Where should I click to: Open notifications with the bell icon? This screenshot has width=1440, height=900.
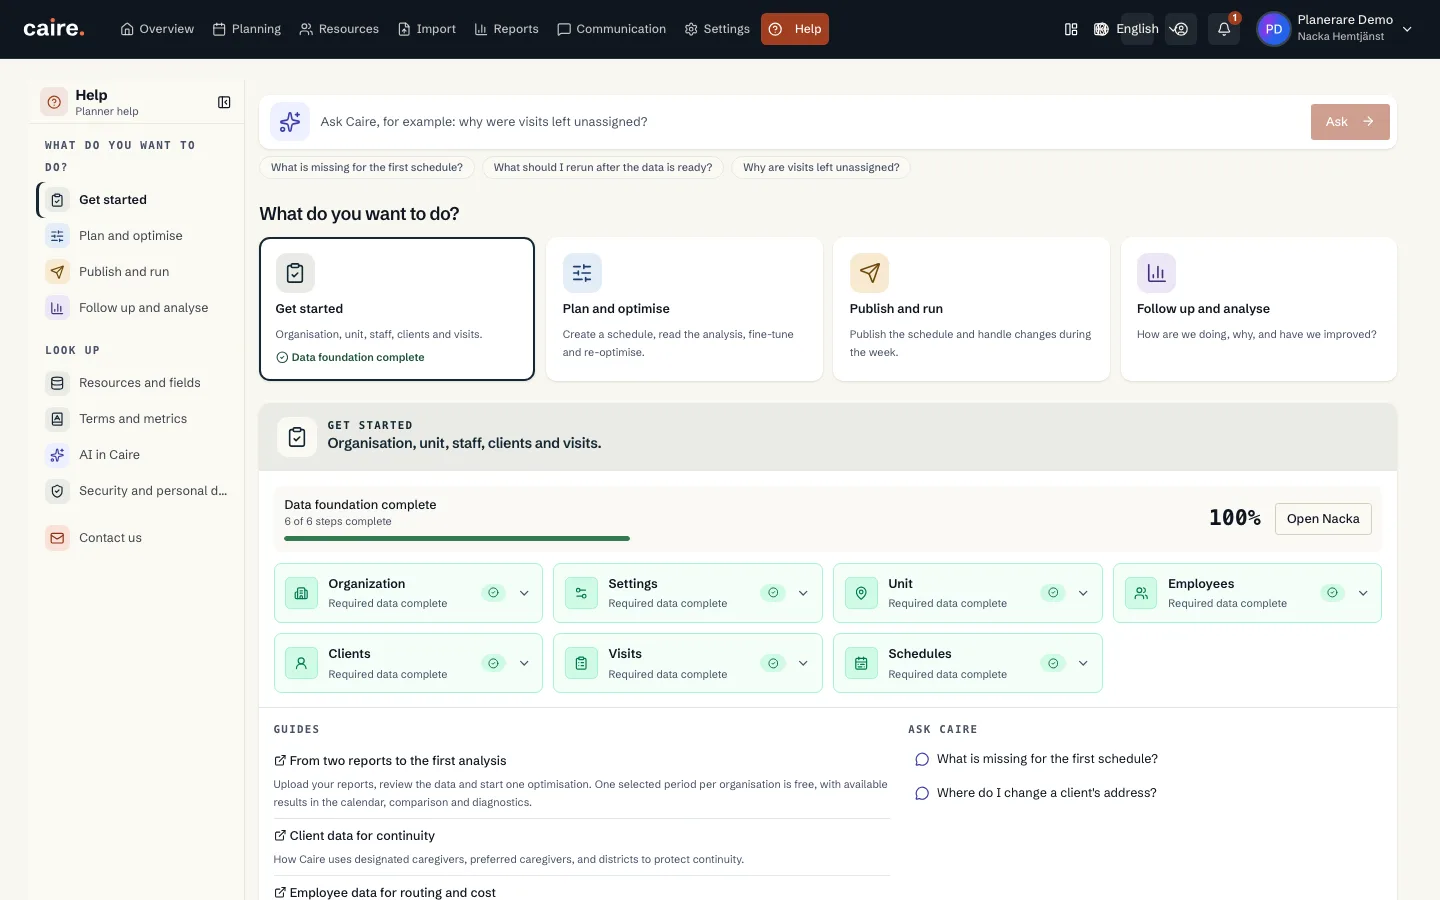(1224, 29)
